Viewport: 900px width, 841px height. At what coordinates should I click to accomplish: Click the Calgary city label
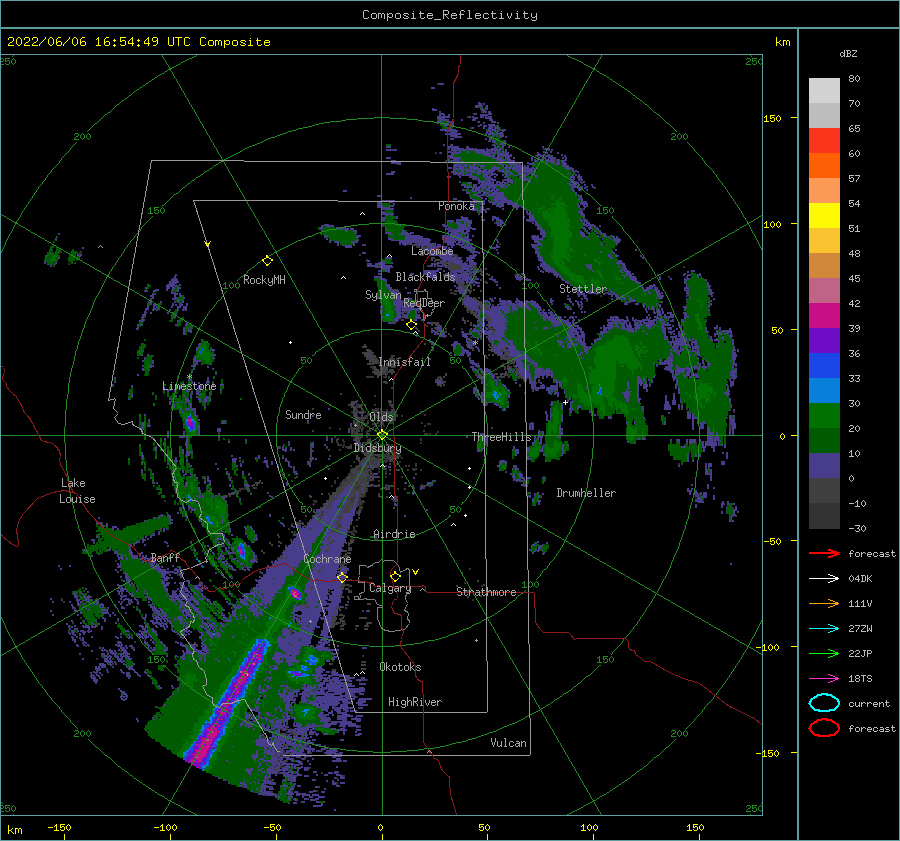[x=390, y=588]
